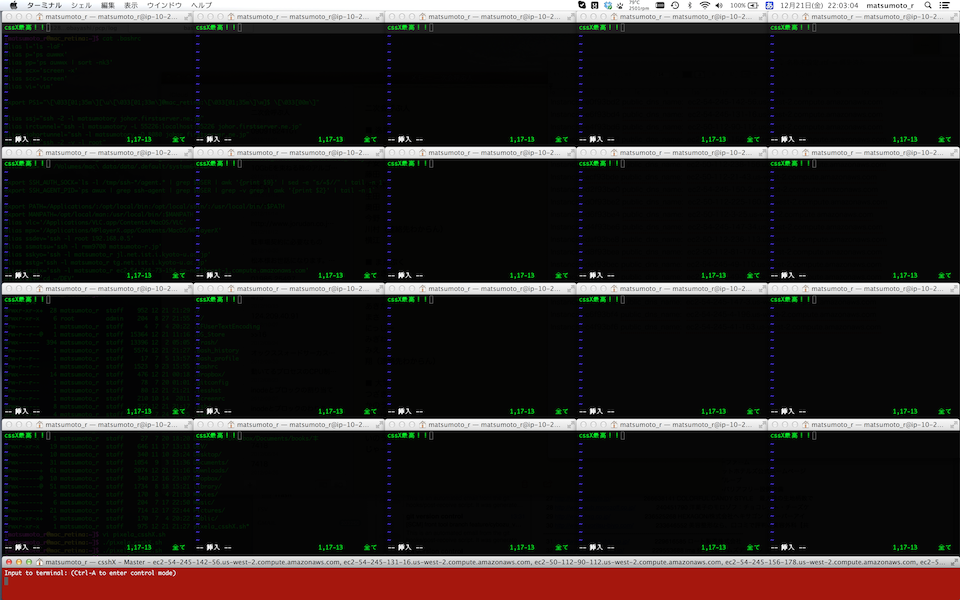Click the volume speaker icon

click(x=718, y=6)
